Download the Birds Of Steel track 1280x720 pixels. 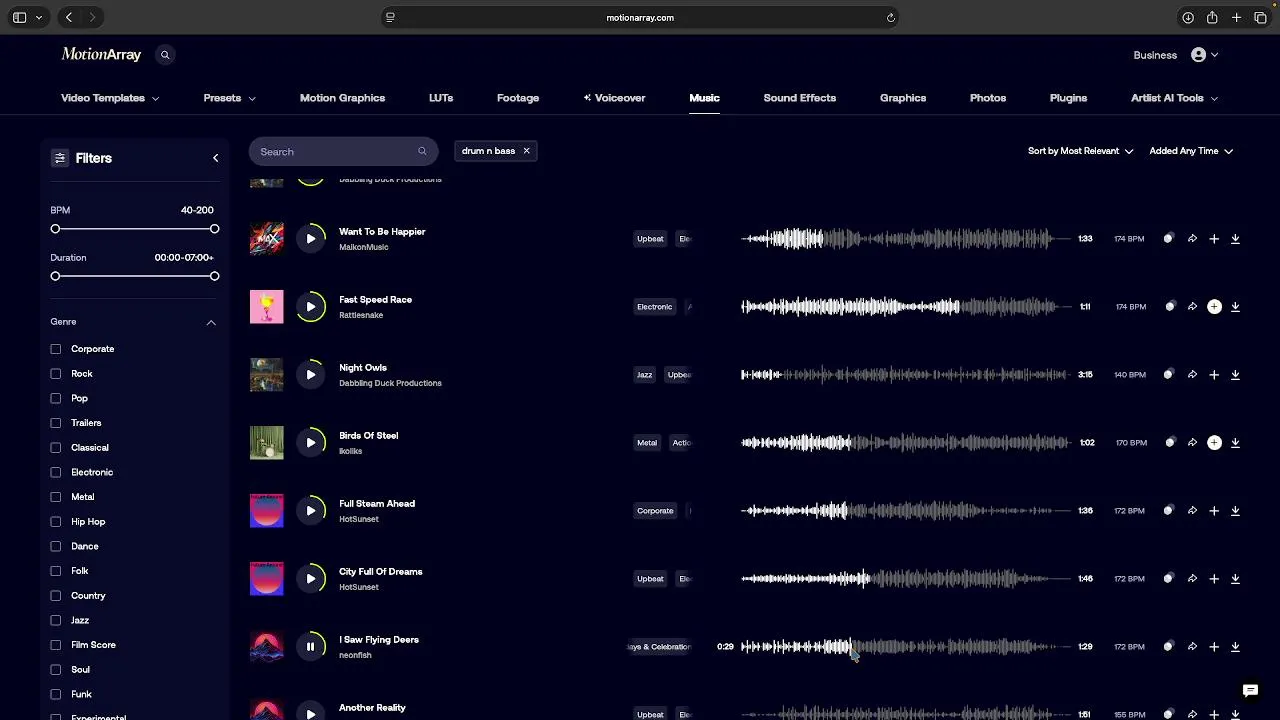pyautogui.click(x=1235, y=443)
